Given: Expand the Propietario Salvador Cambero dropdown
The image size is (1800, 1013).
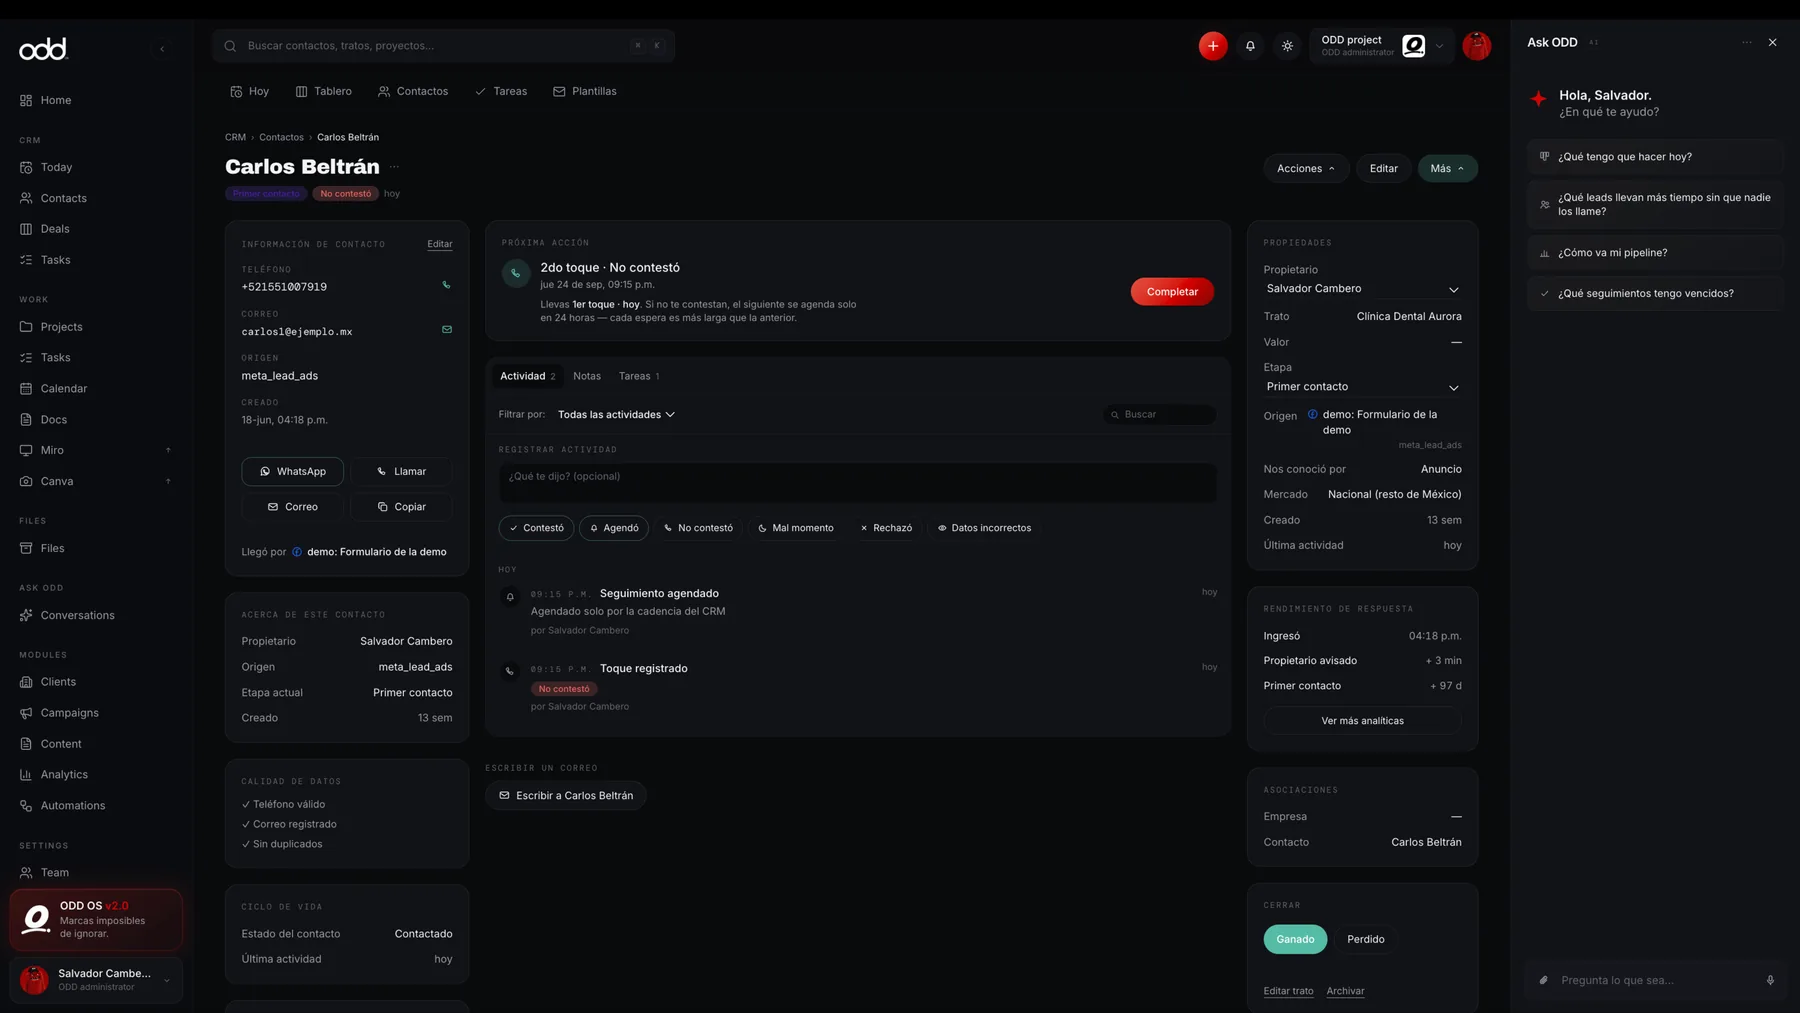Looking at the screenshot, I should click(x=1362, y=289).
